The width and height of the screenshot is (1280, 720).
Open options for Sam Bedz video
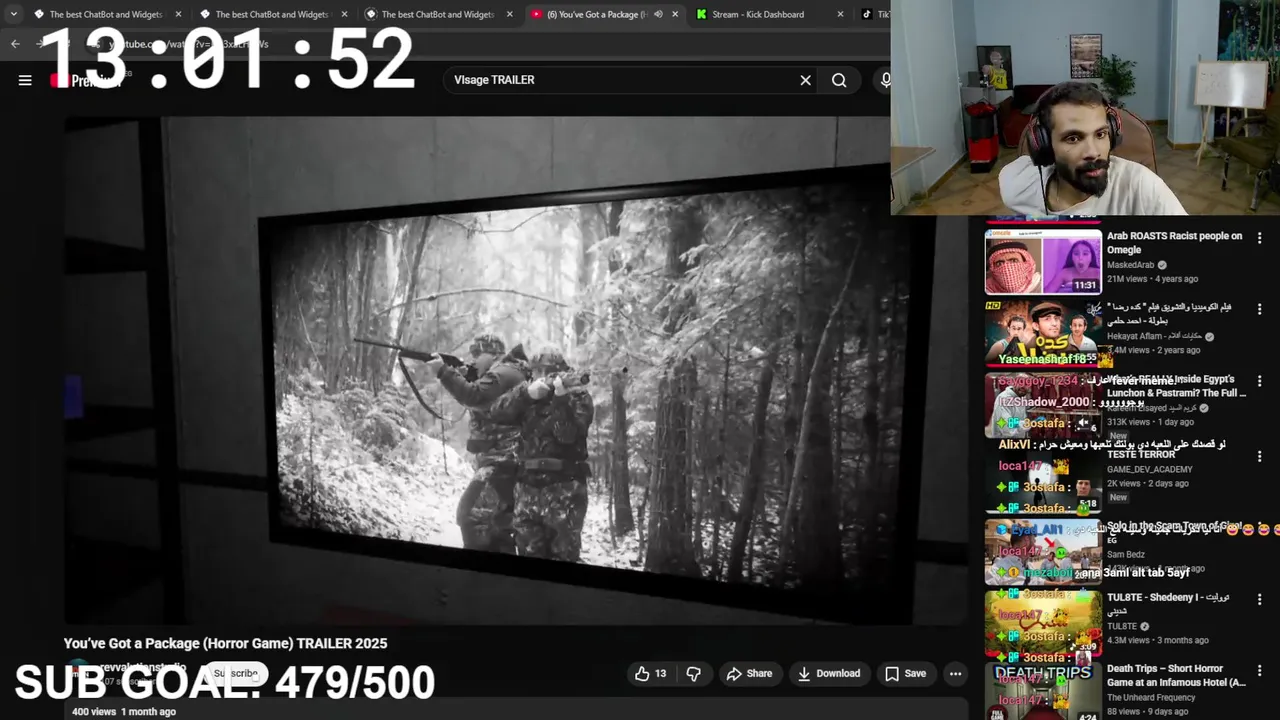tap(1259, 527)
